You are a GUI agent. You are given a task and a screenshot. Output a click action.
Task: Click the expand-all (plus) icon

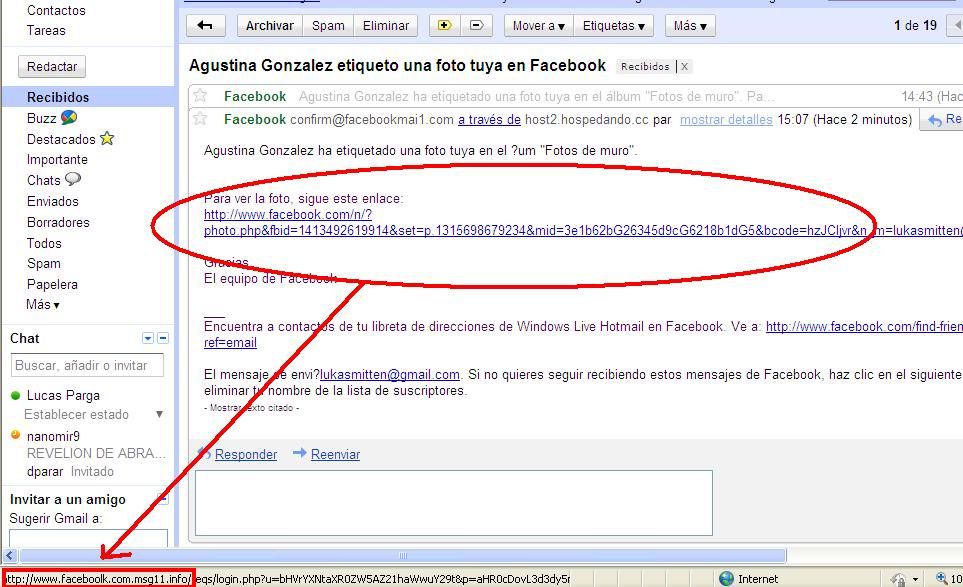(x=444, y=25)
